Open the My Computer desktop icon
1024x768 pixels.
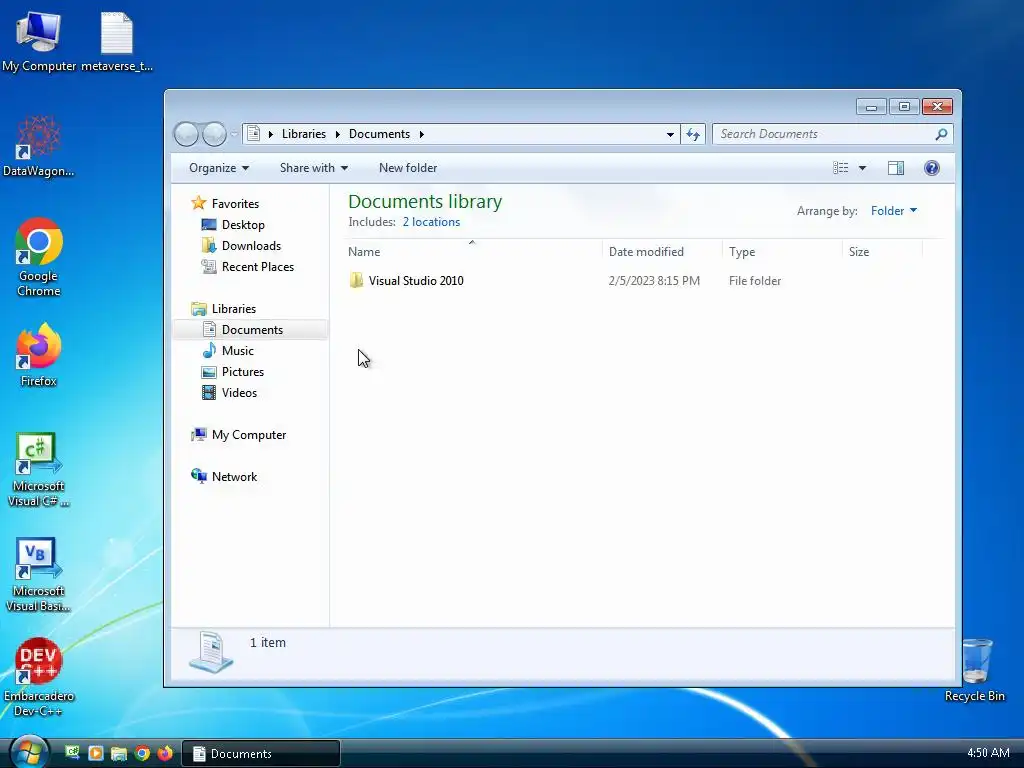point(39,41)
